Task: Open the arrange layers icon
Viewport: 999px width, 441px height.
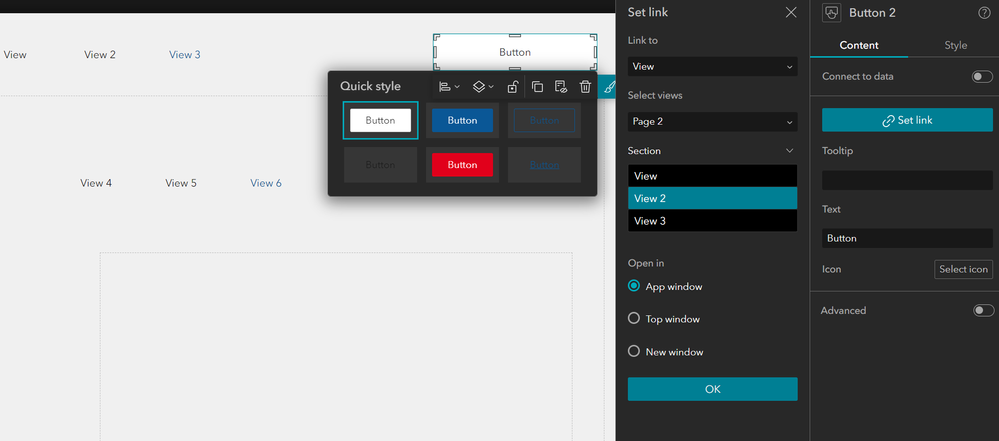Action: point(483,87)
